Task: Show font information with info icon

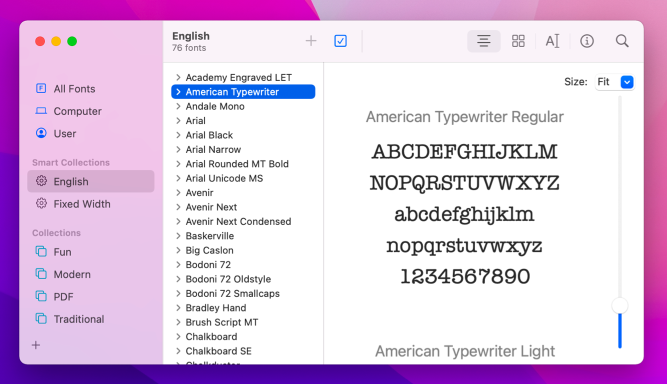Action: click(587, 41)
